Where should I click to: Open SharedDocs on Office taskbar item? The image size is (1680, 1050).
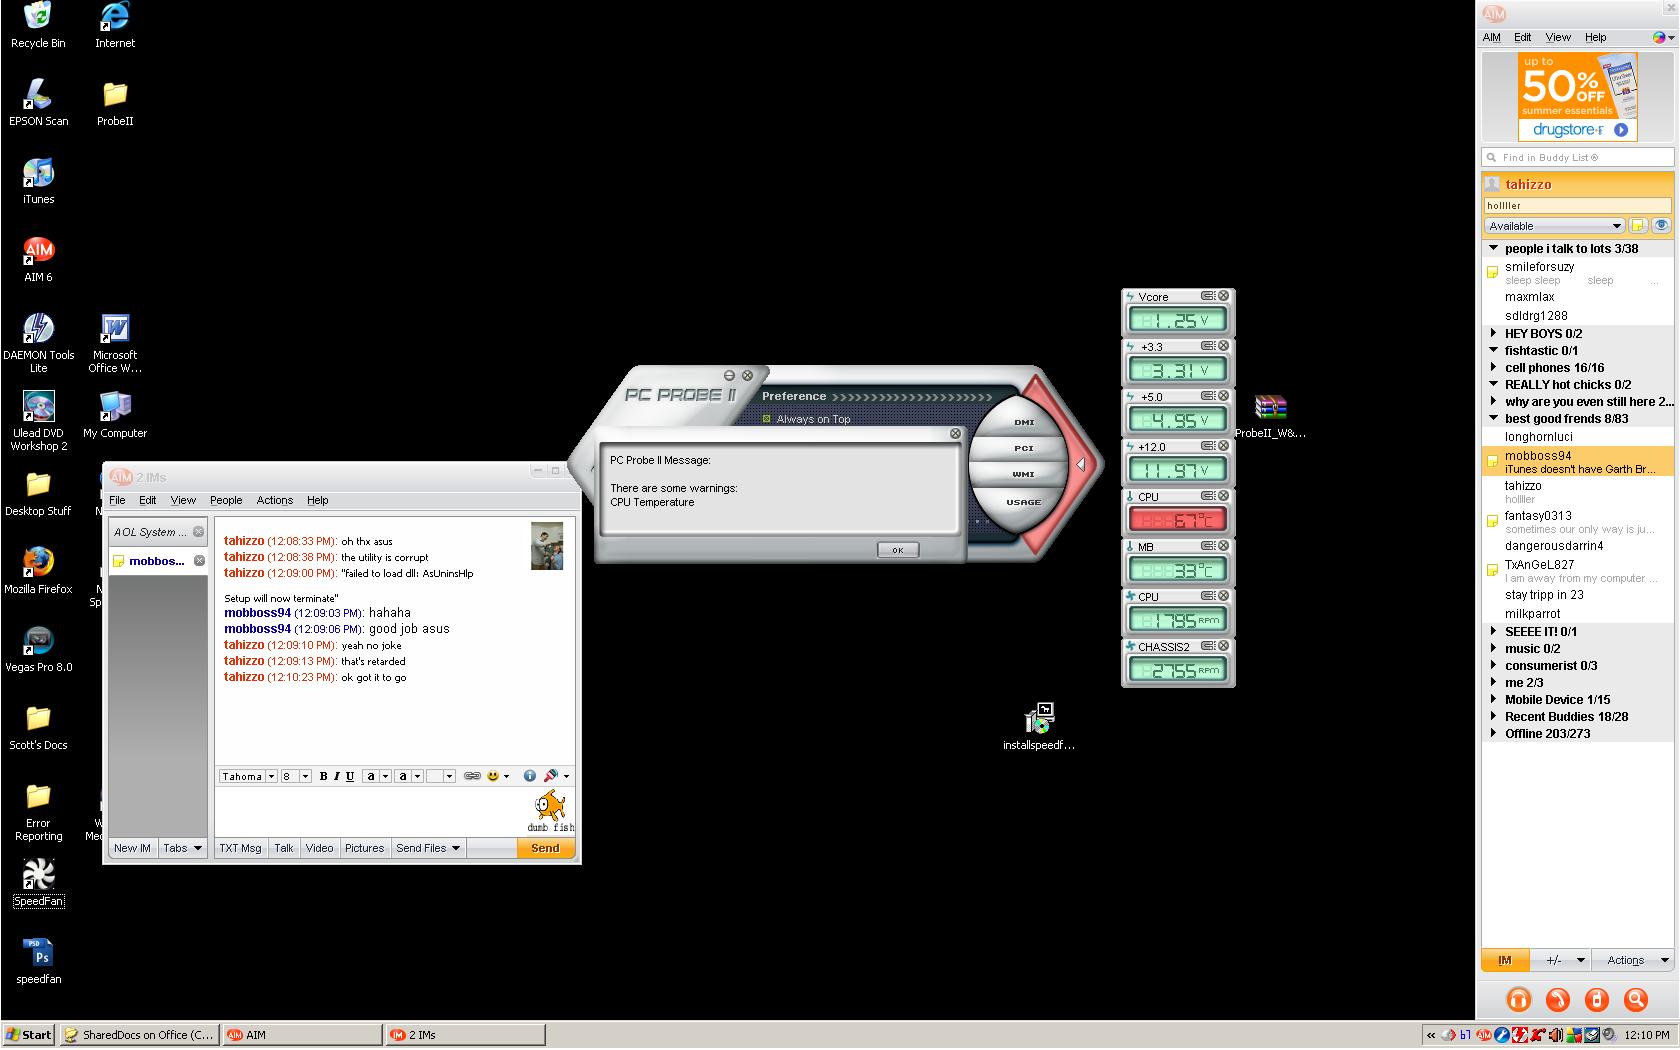click(139, 1035)
